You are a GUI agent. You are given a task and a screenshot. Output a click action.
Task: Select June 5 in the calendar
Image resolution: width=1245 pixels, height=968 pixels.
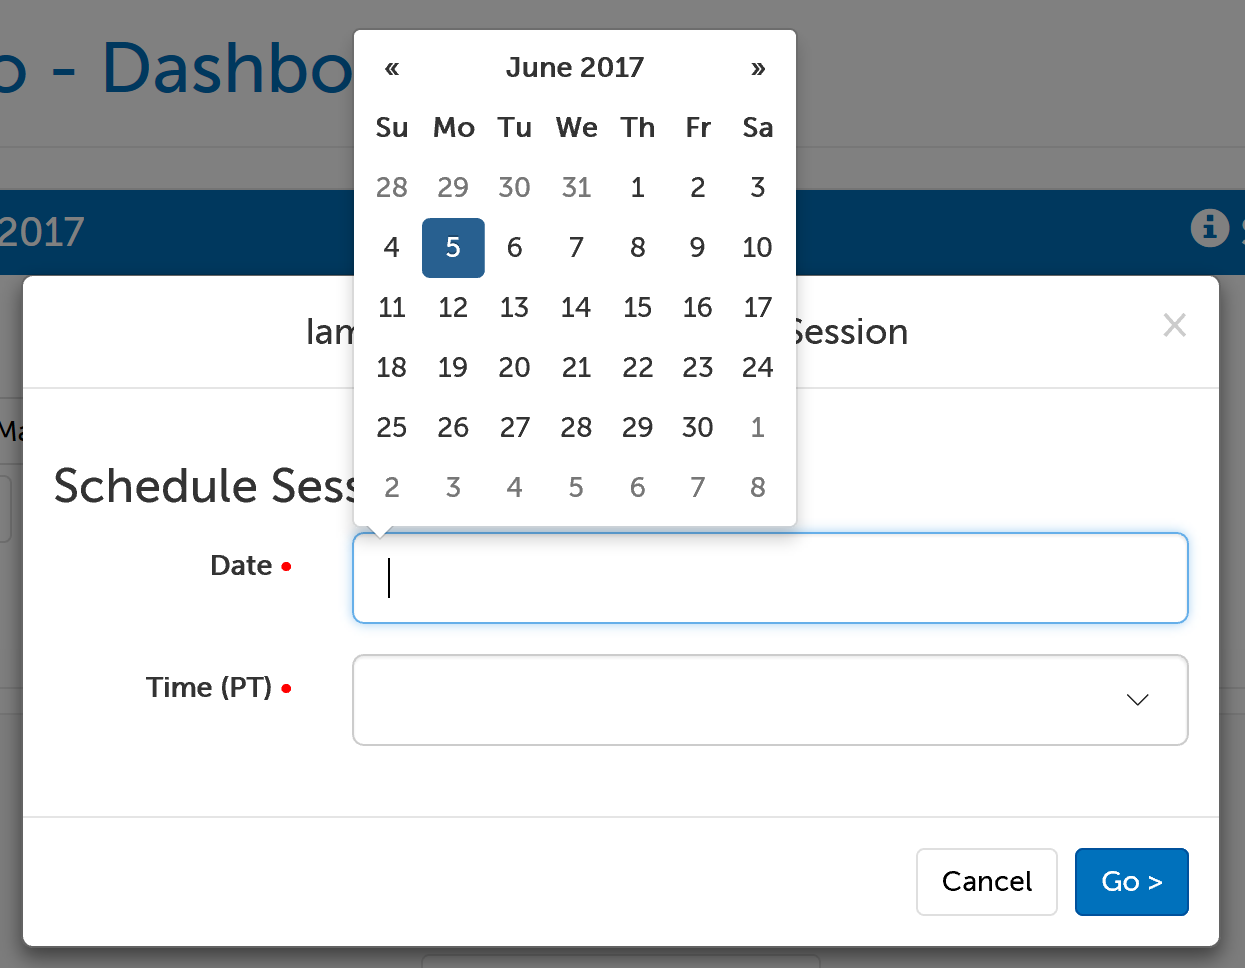(x=453, y=247)
